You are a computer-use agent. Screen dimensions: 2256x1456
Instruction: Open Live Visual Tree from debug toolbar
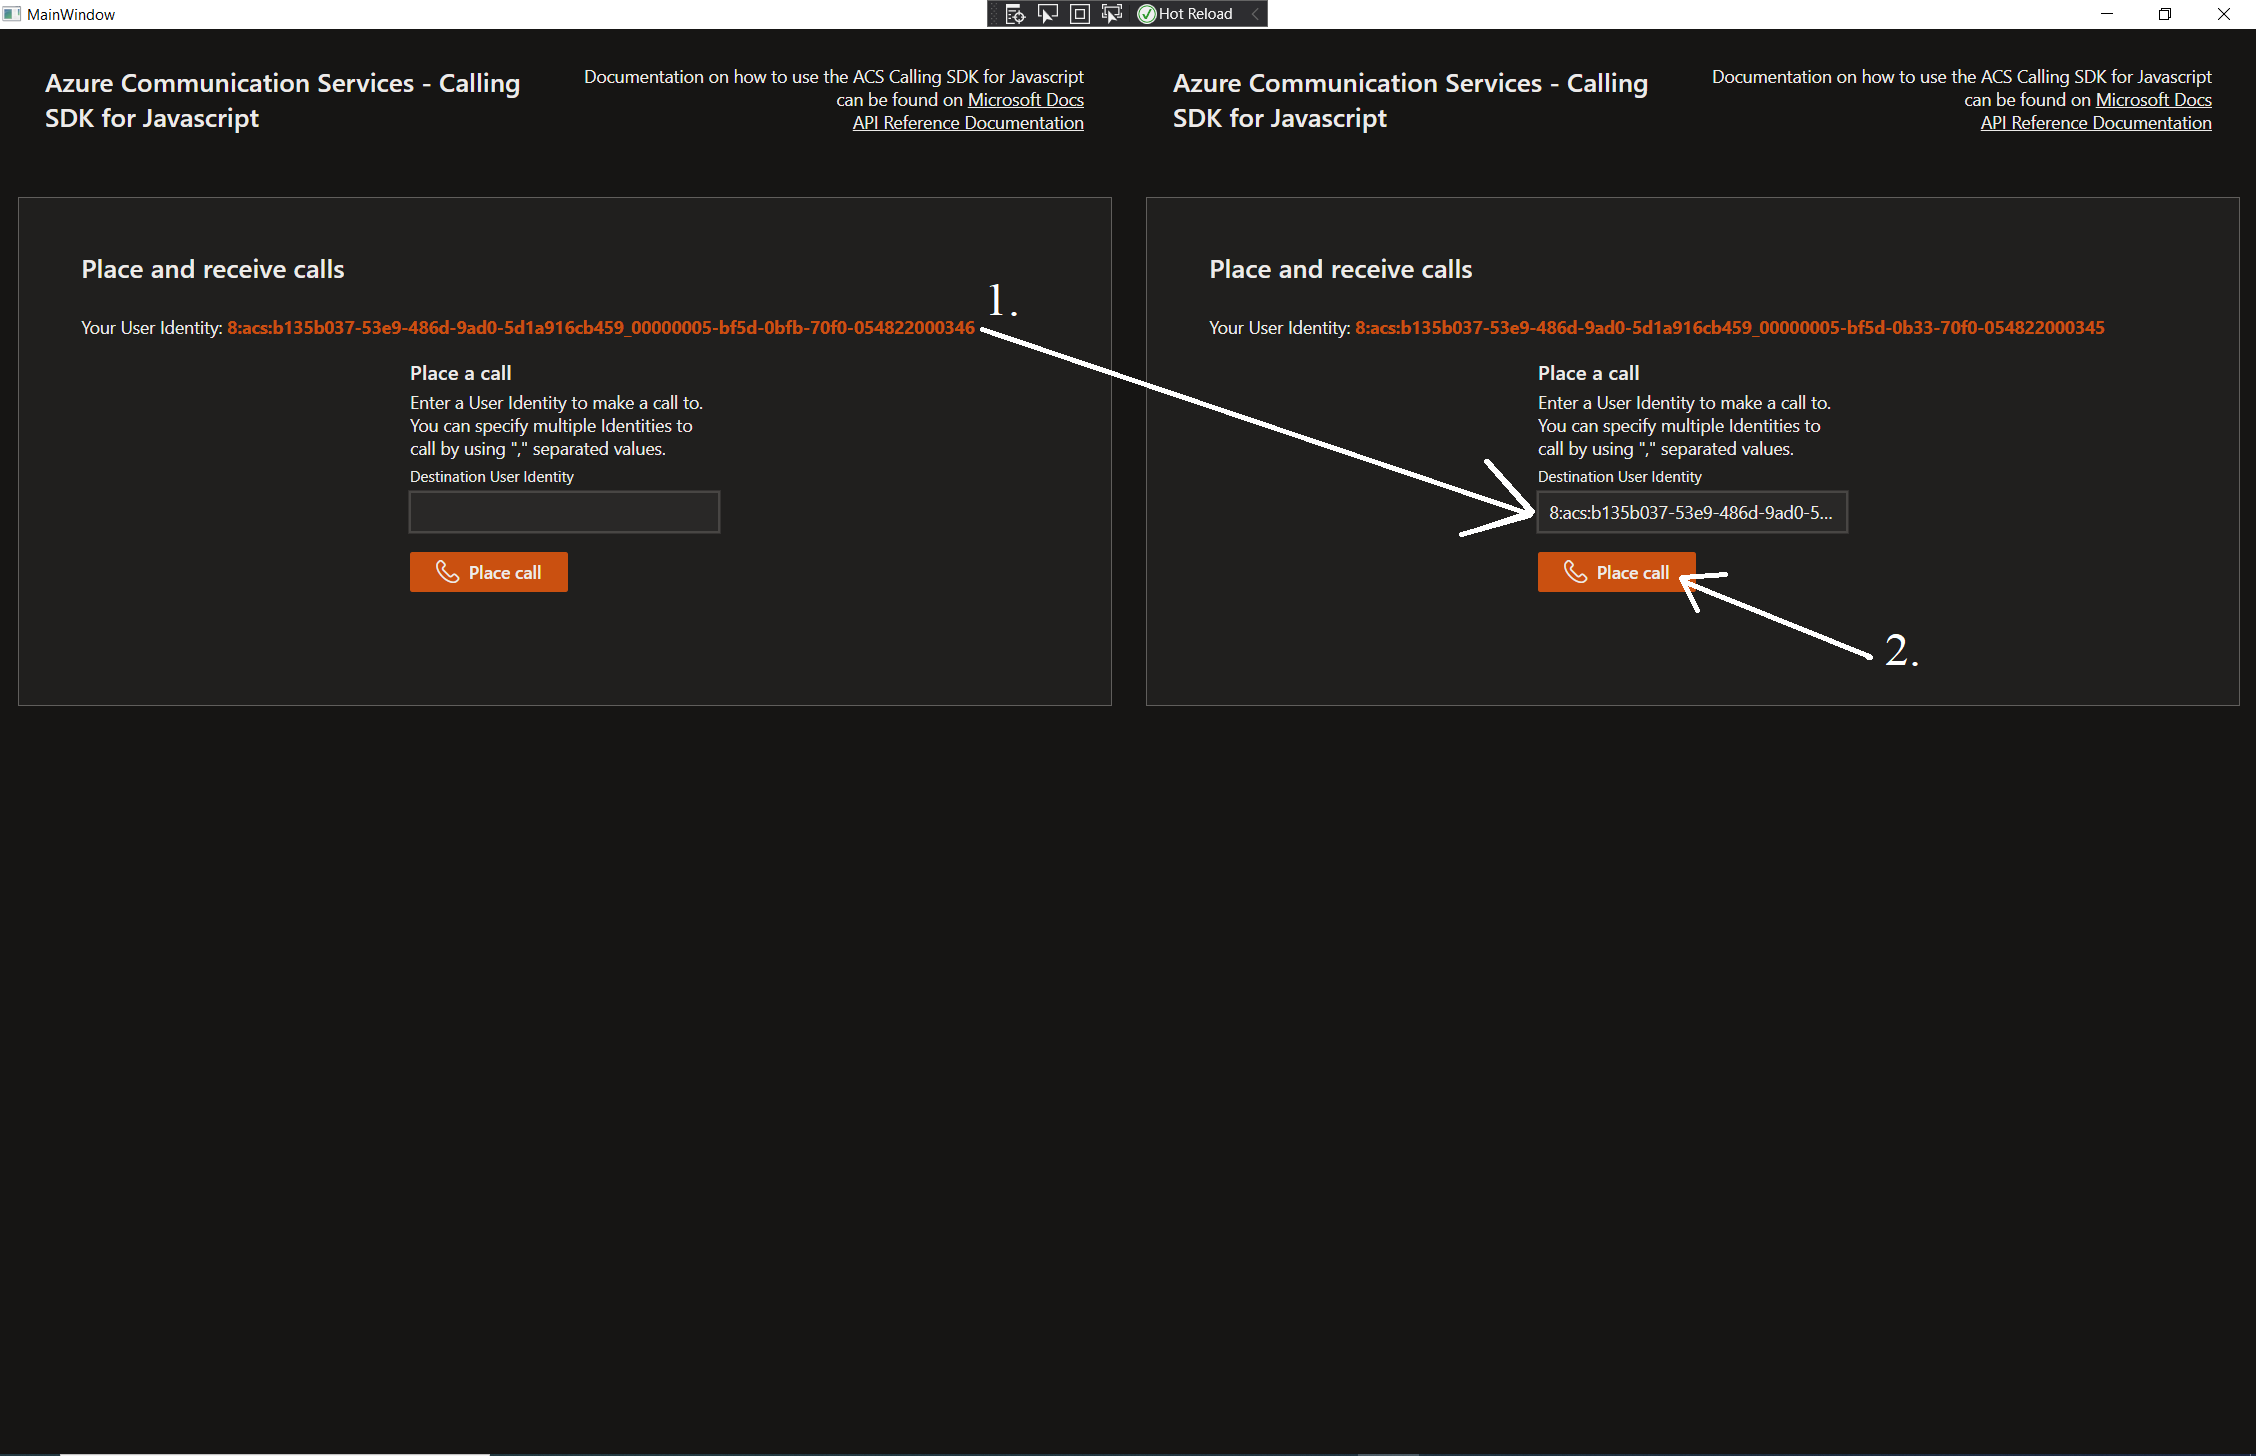(1015, 14)
